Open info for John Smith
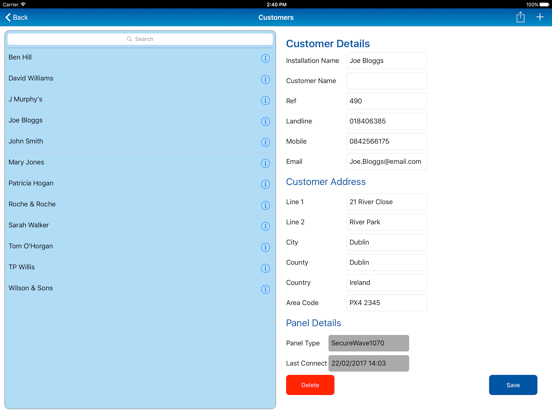This screenshot has width=552, height=414. [x=265, y=142]
